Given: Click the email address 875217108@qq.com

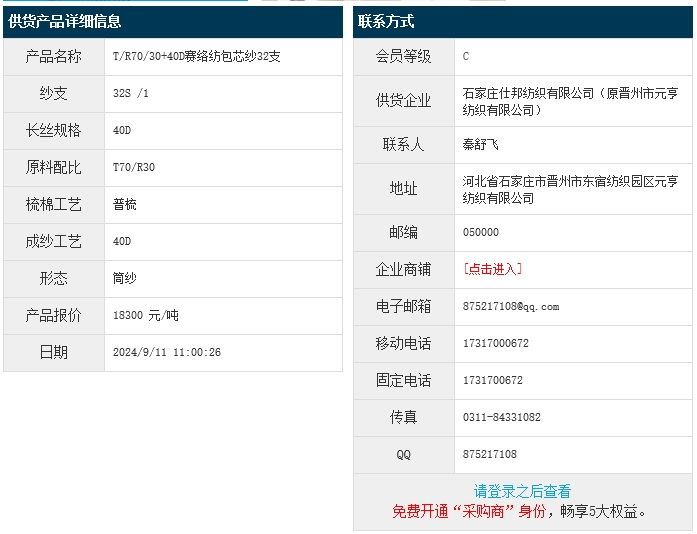Looking at the screenshot, I should 511,306.
